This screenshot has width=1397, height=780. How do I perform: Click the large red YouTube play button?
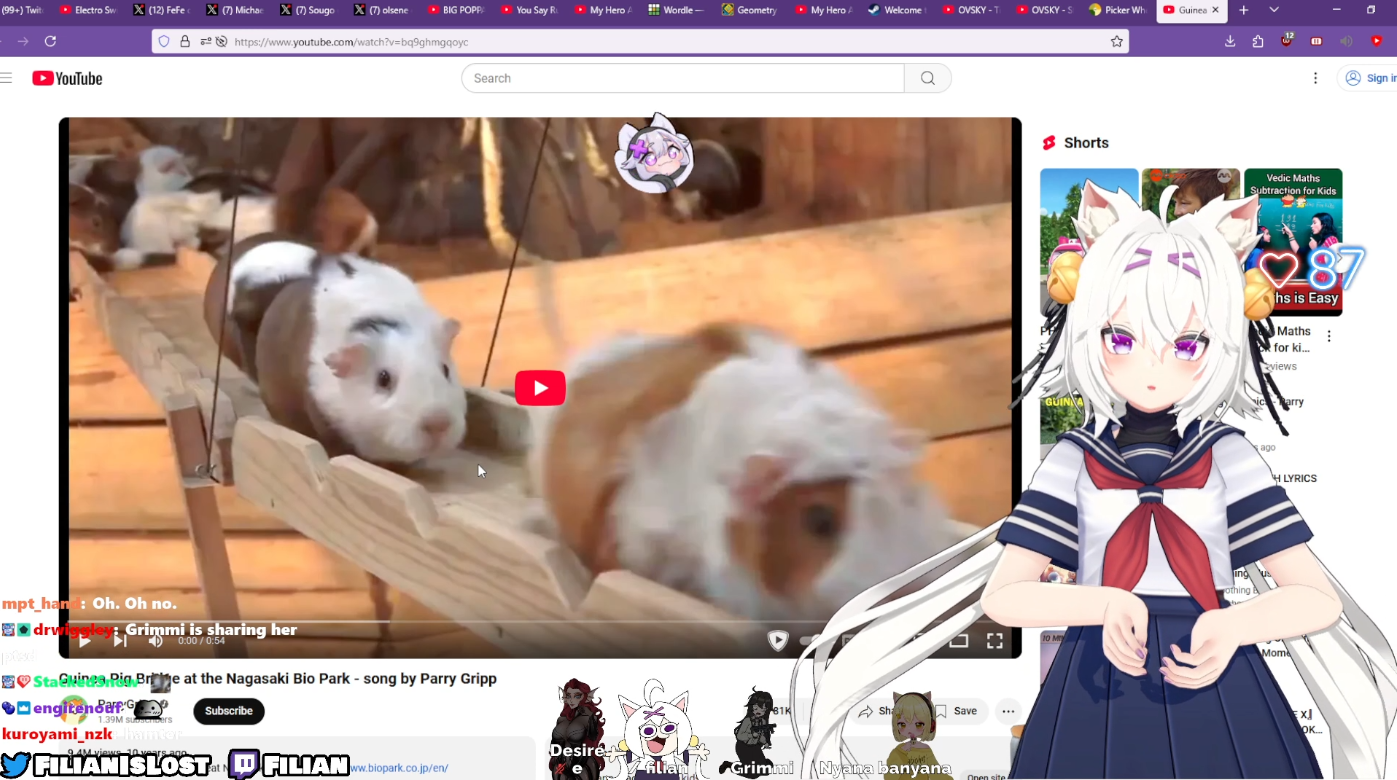(x=540, y=388)
